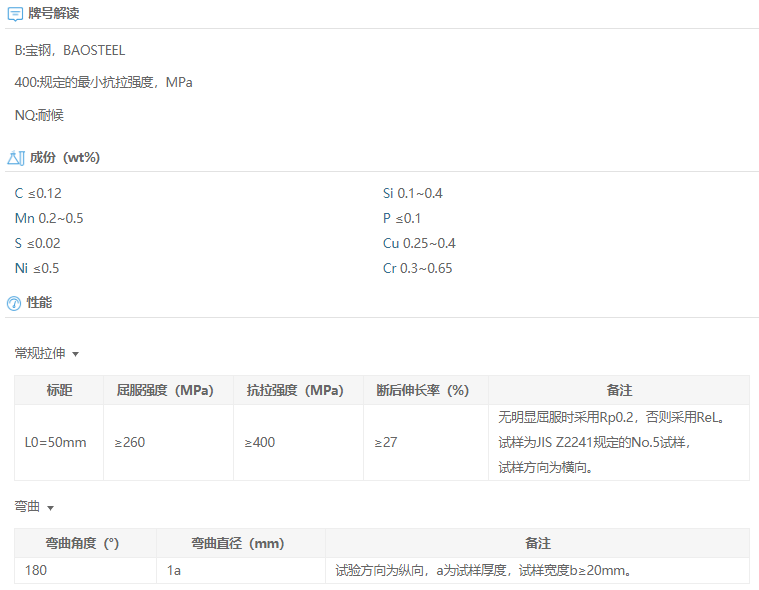Viewport: 759px width, 590px height.
Task: Click the C ≤0.12 composition value
Action: 38,194
